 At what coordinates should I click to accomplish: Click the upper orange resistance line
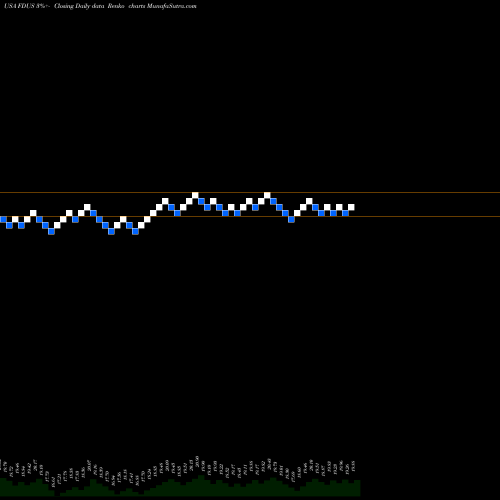(x=250, y=192)
